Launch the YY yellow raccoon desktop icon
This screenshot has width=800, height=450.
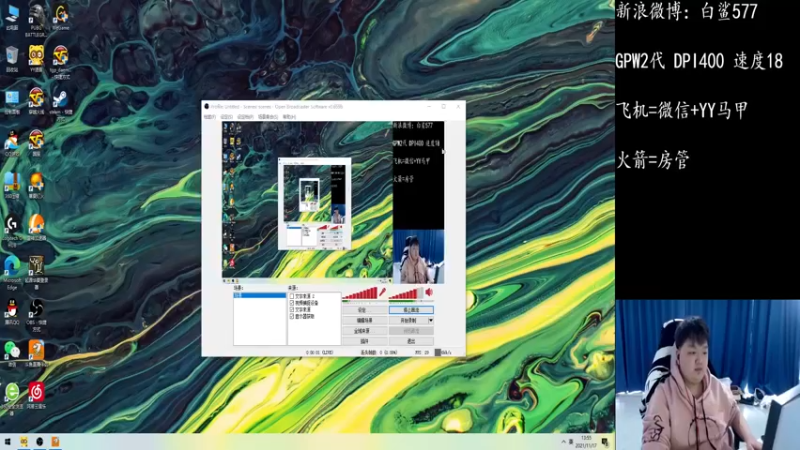tap(36, 58)
